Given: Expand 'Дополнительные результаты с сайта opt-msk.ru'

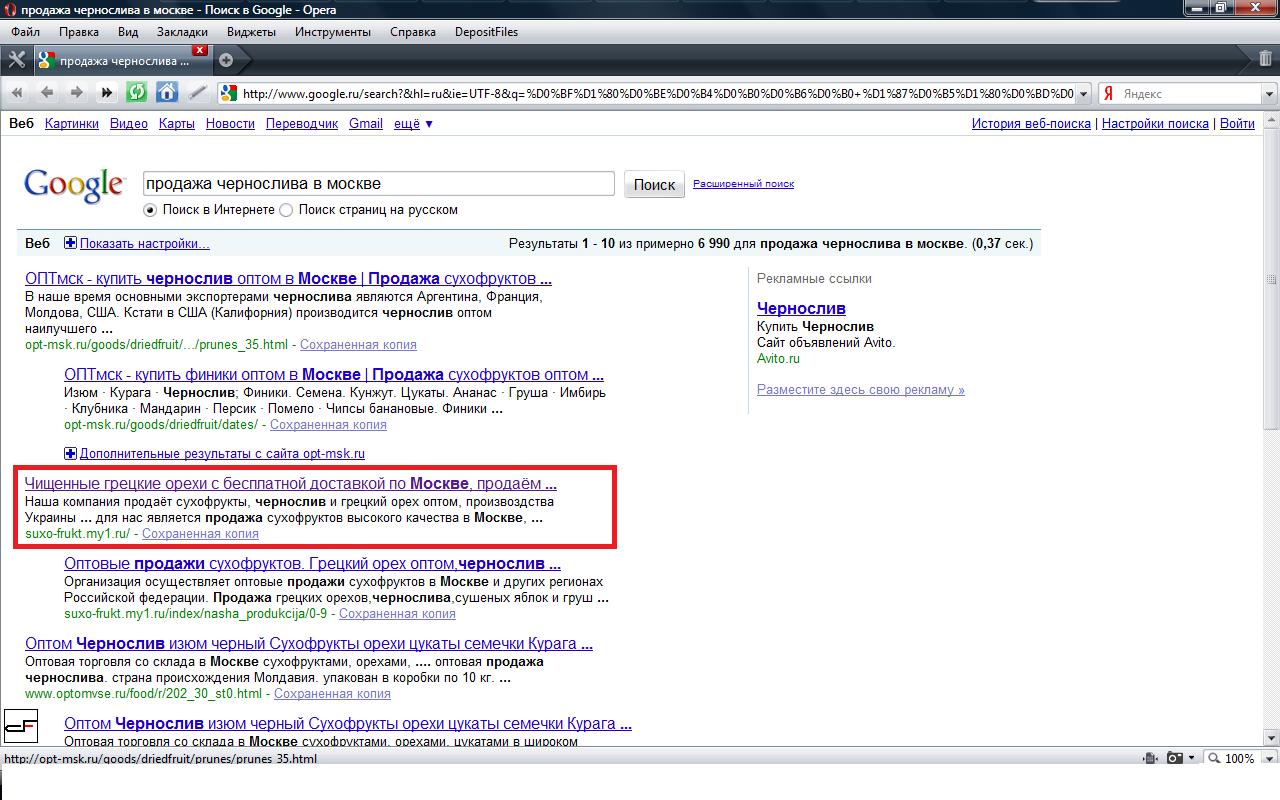Looking at the screenshot, I should (x=222, y=453).
